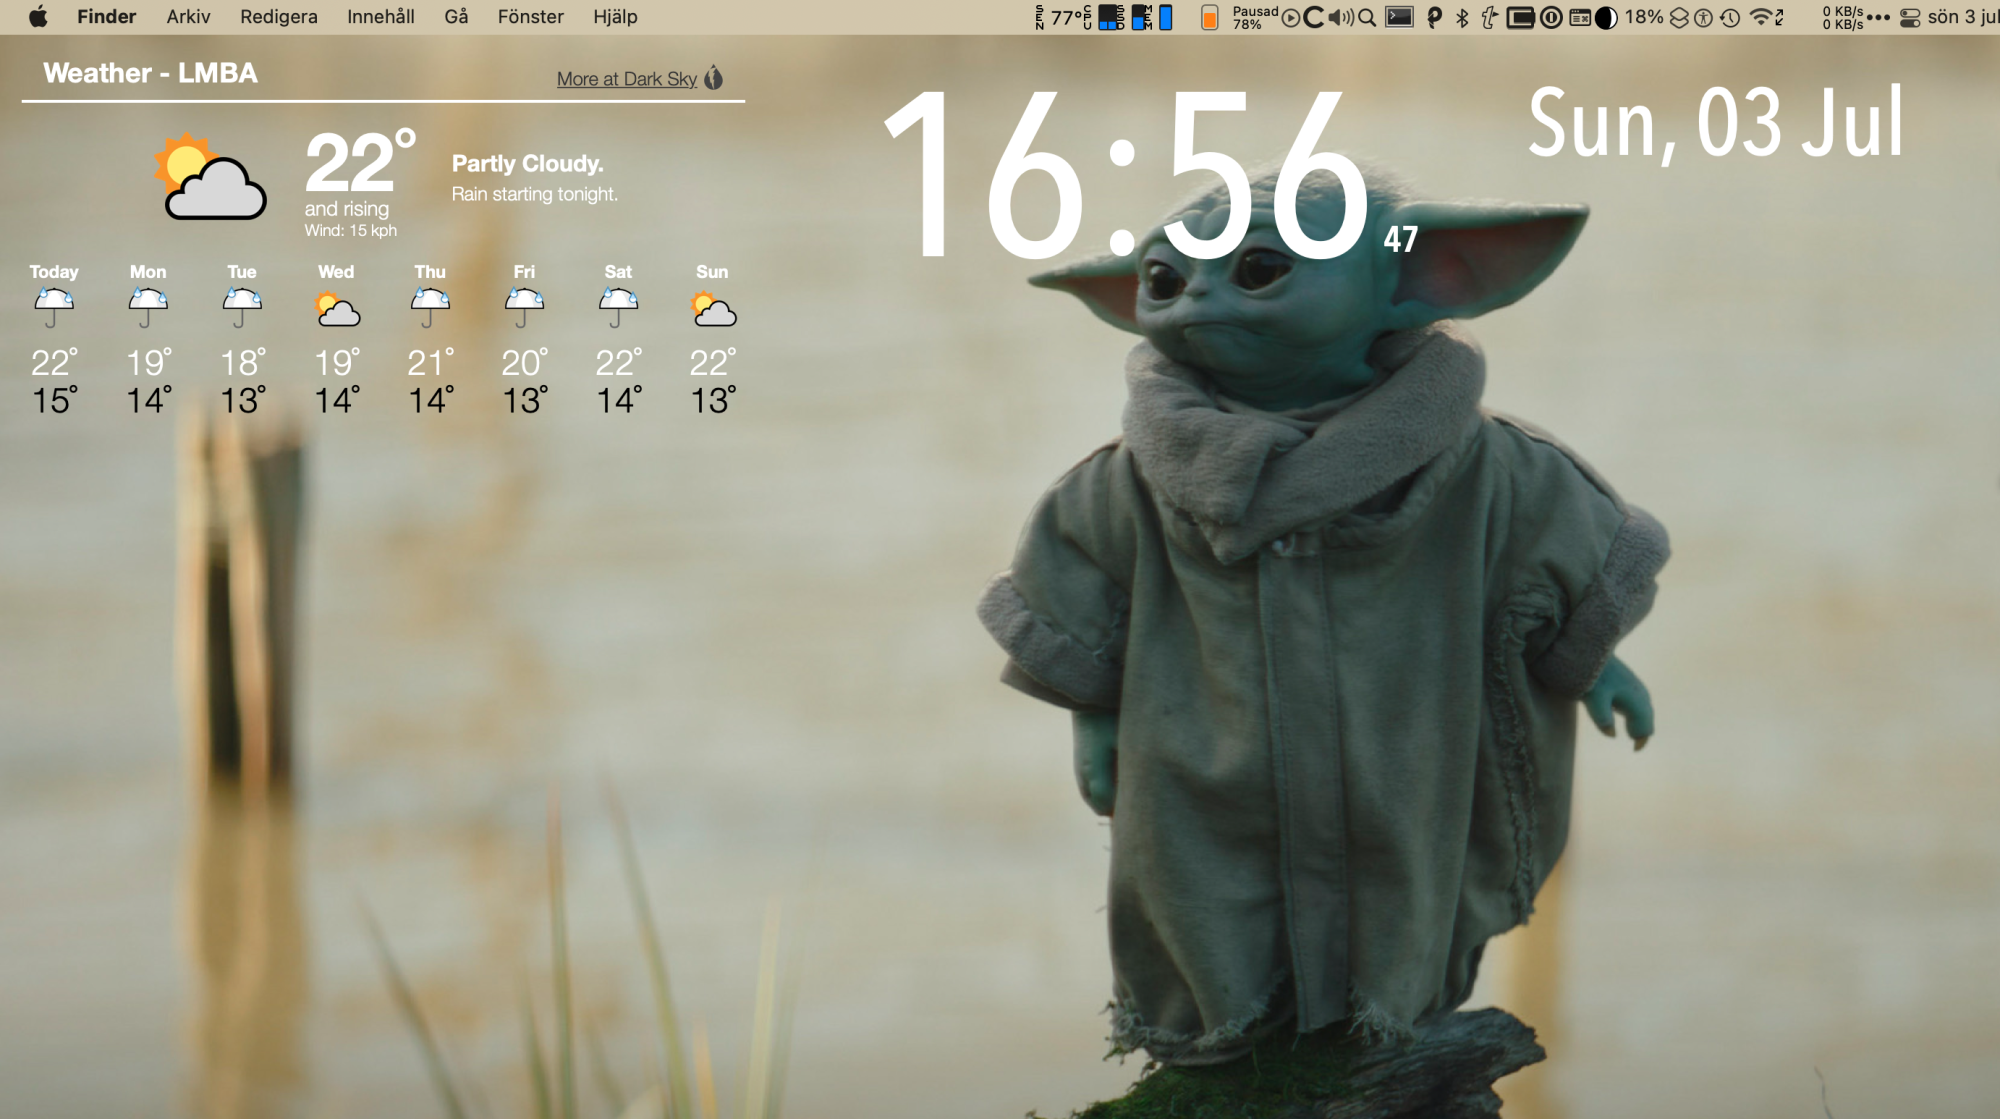Click the stylized P menu bar icon

tap(1434, 17)
